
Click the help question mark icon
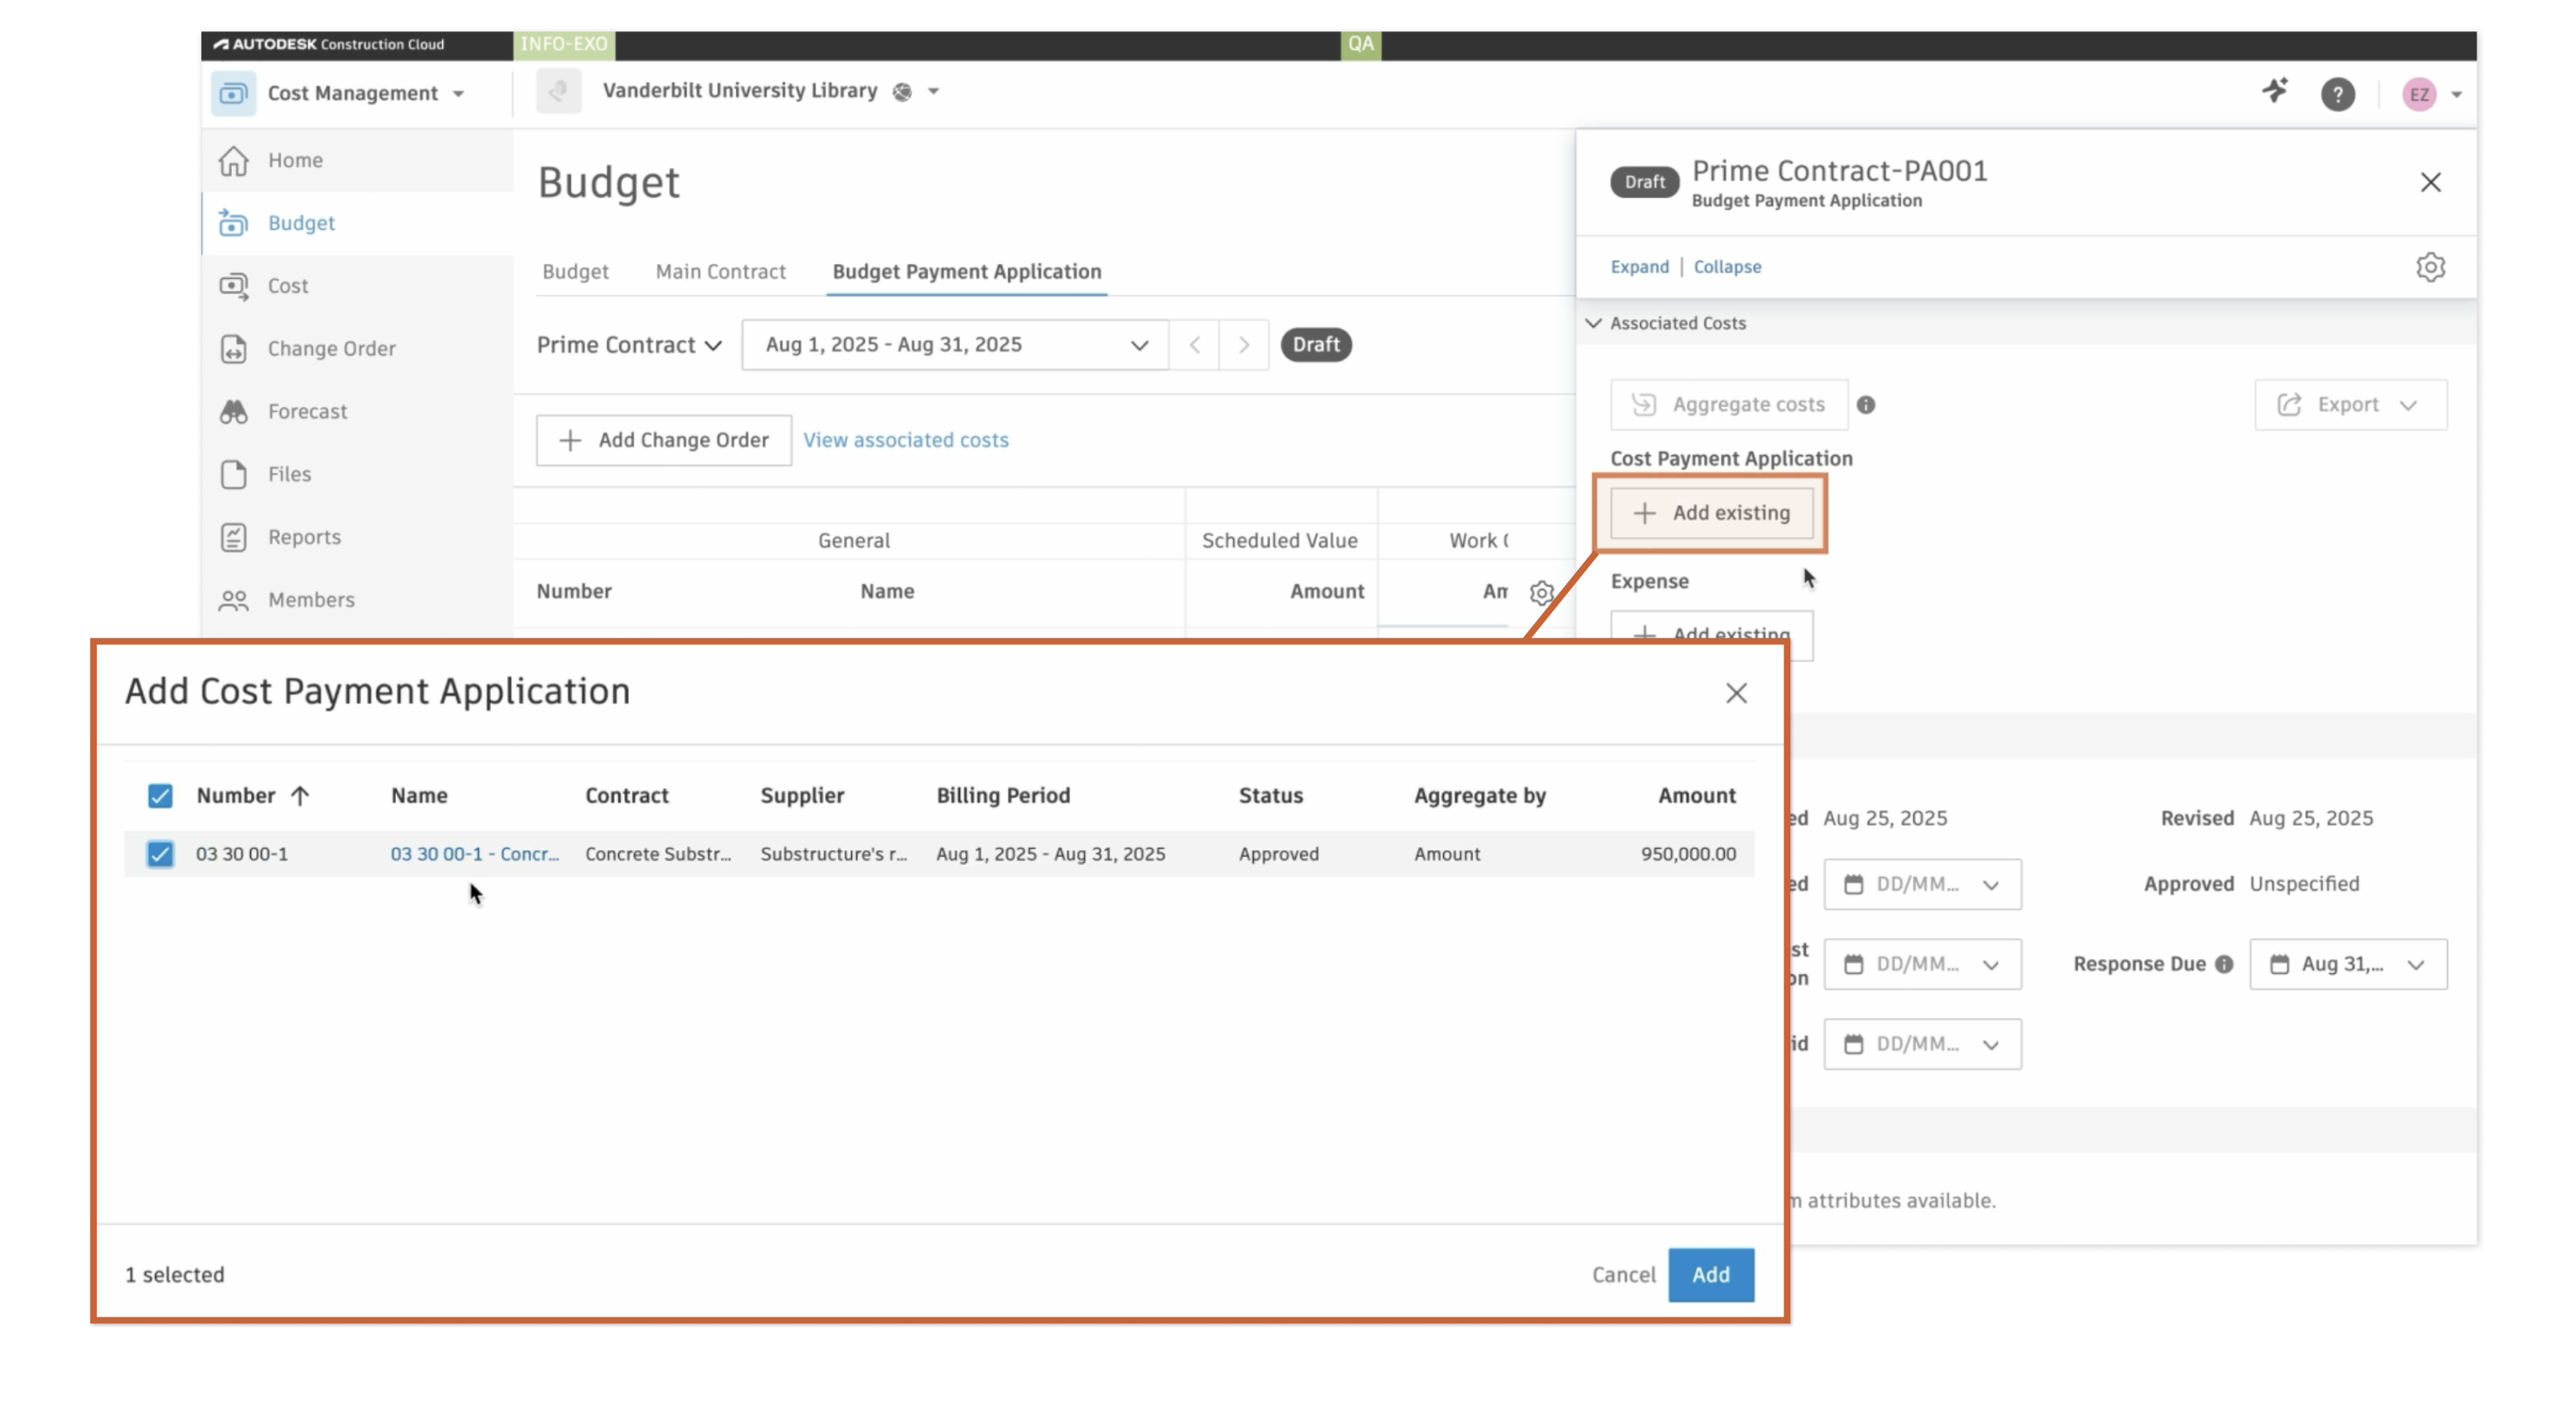point(2337,94)
